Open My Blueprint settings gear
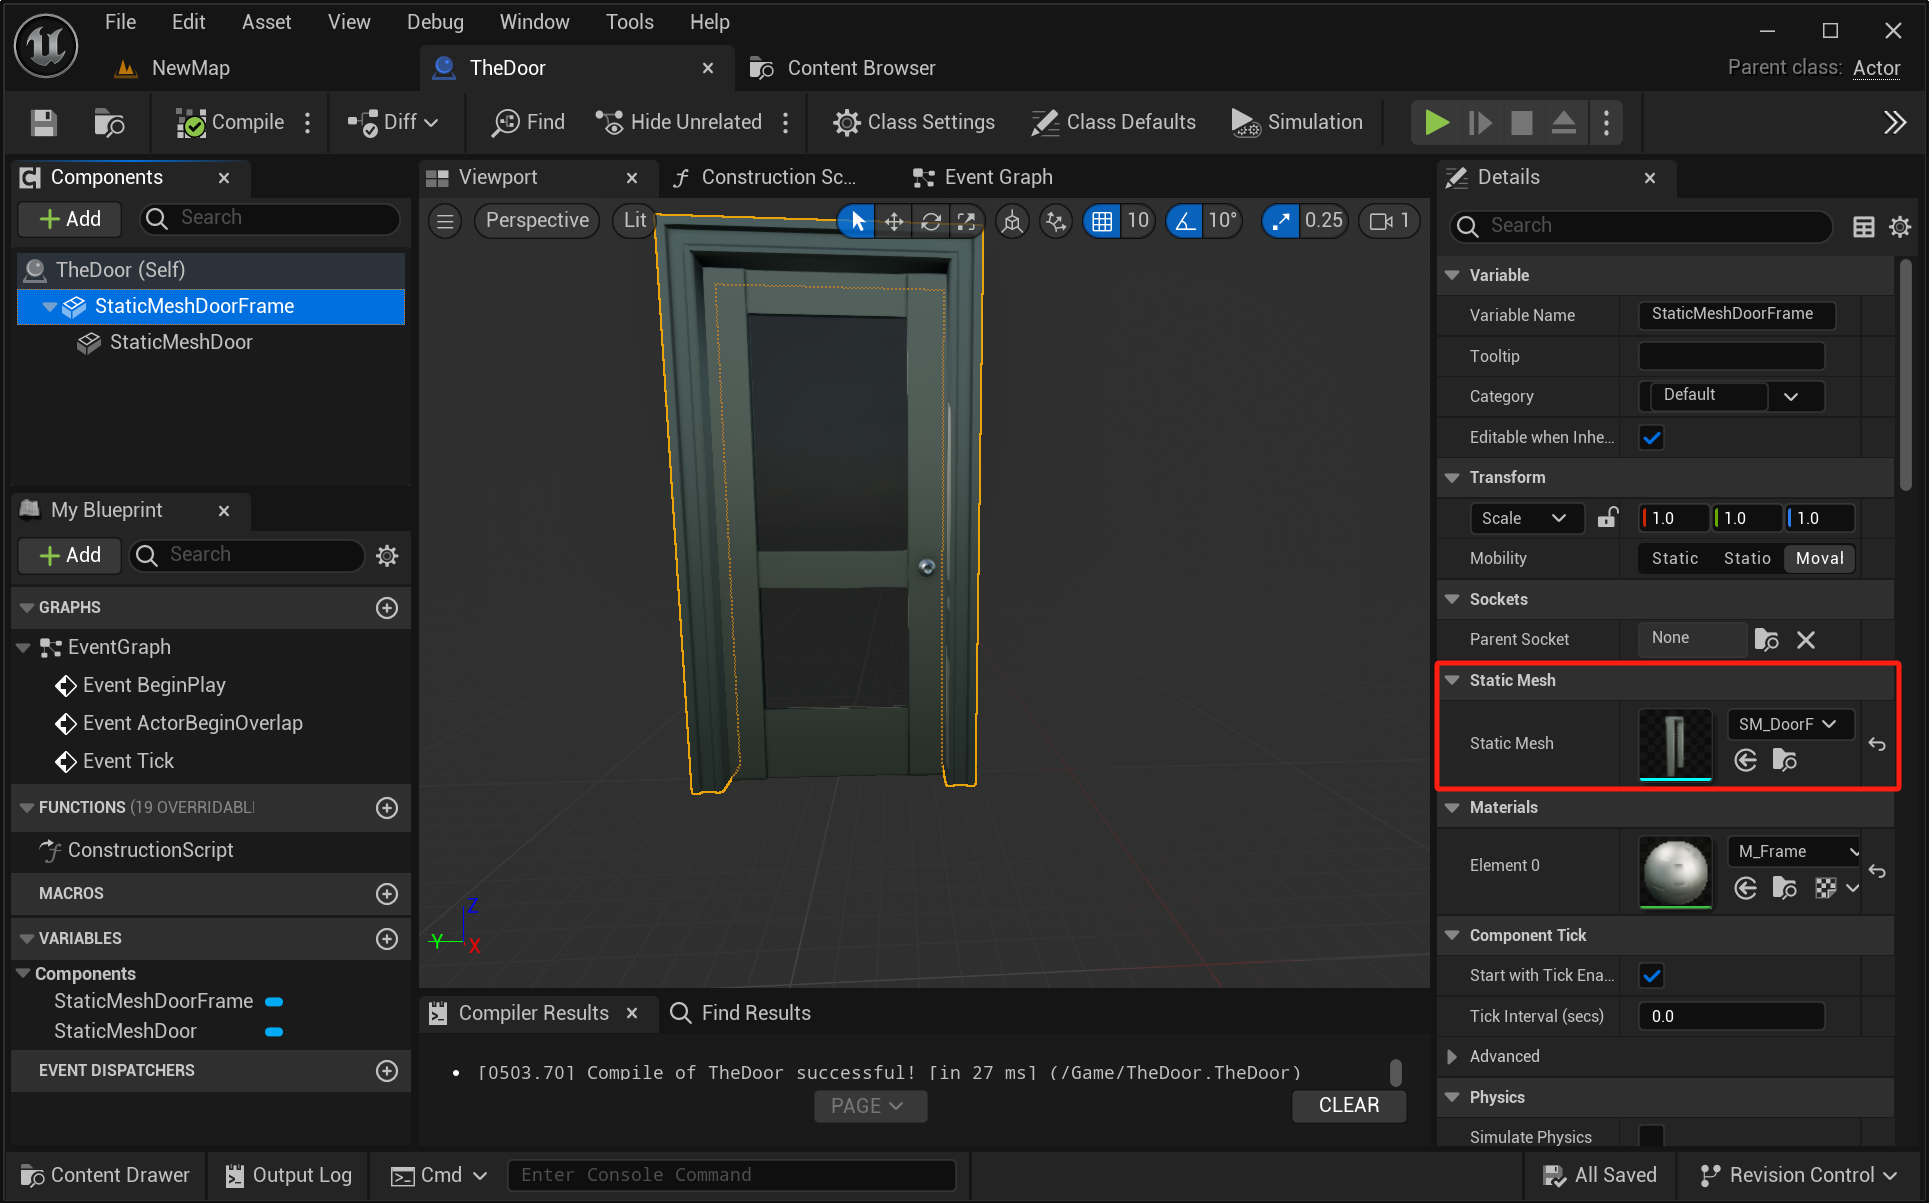Image resolution: width=1929 pixels, height=1203 pixels. (387, 556)
